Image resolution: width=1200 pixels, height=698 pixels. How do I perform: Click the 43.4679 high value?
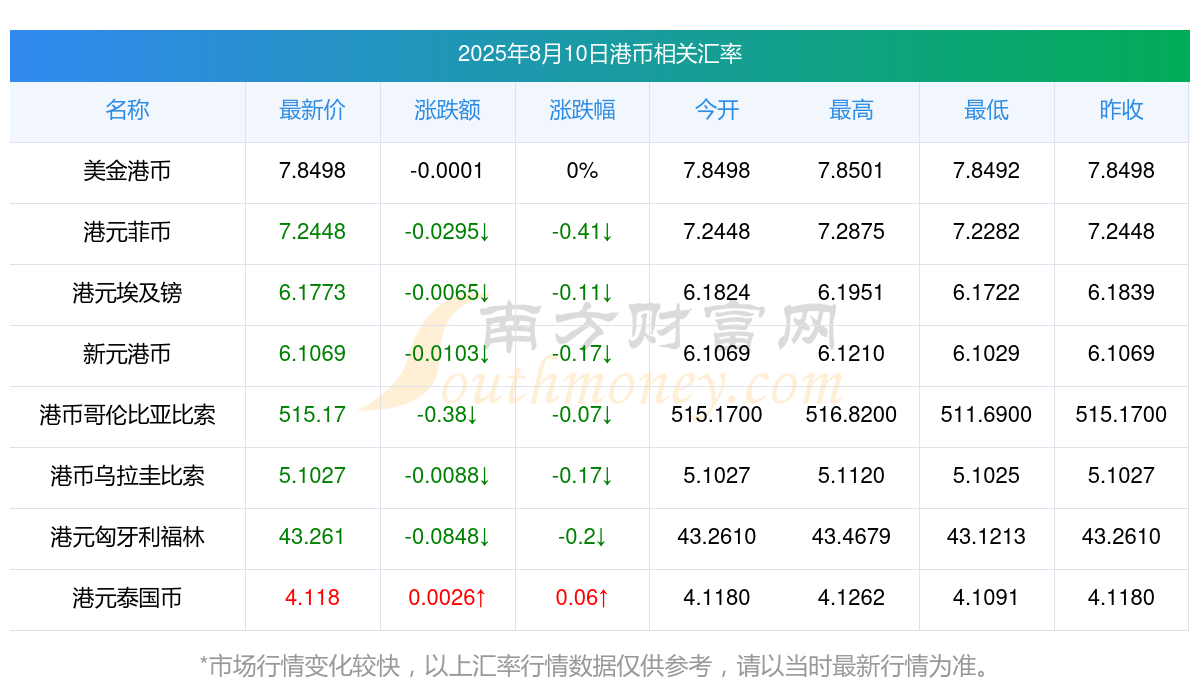pyautogui.click(x=851, y=537)
